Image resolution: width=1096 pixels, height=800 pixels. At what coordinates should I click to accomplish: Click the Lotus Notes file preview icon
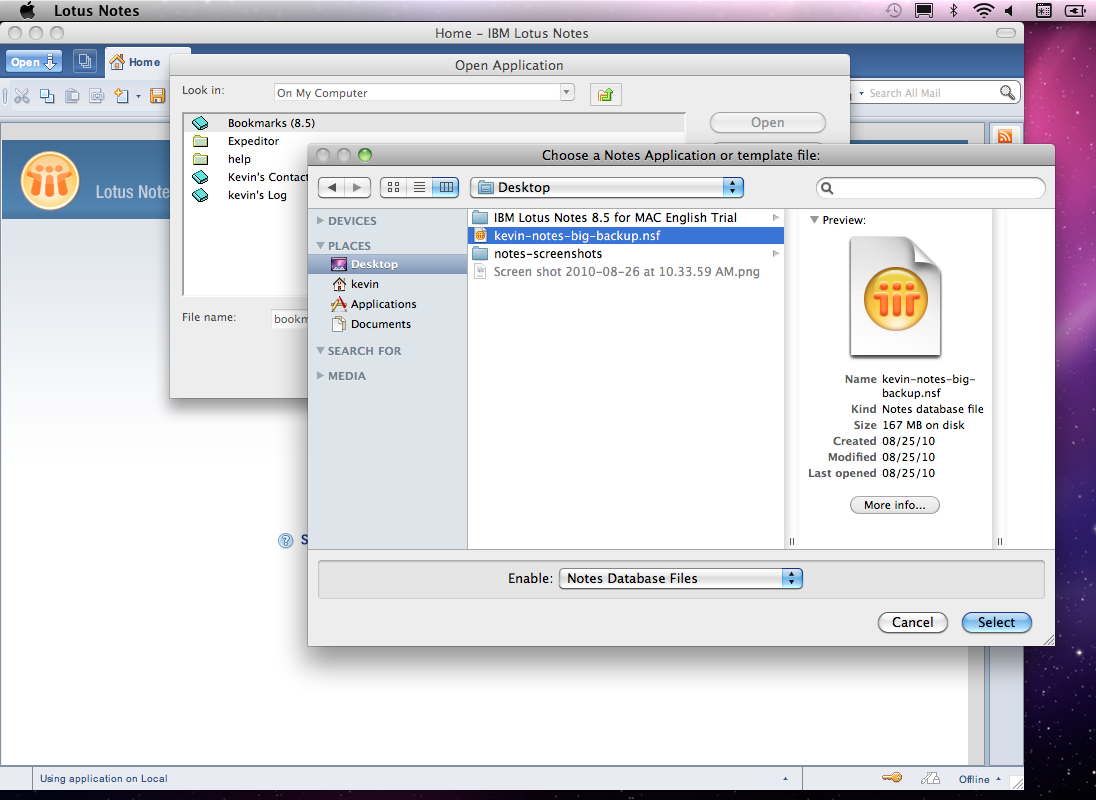click(895, 297)
